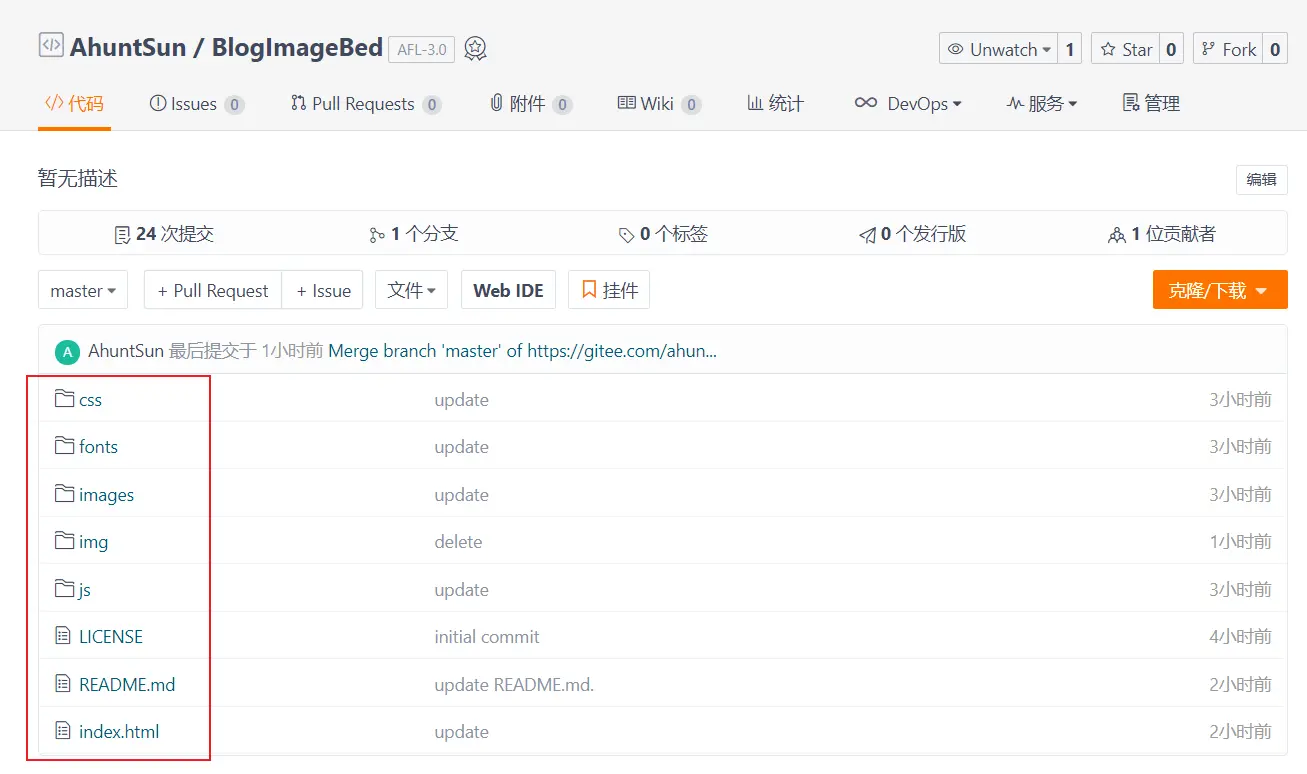Image resolution: width=1307 pixels, height=774 pixels.
Task: Click the 编辑 description button
Action: 1262,179
